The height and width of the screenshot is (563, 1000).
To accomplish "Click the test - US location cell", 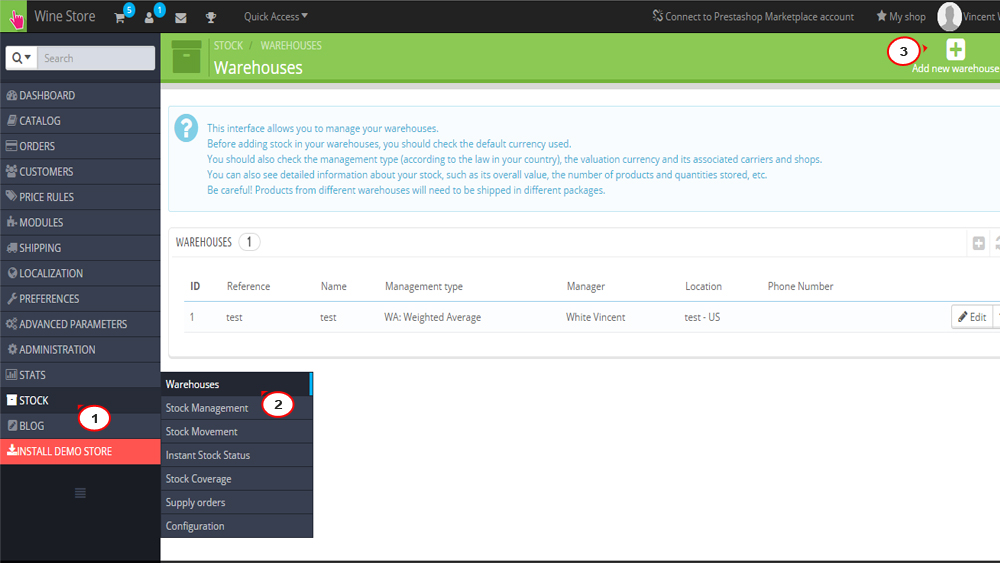I will click(x=702, y=317).
